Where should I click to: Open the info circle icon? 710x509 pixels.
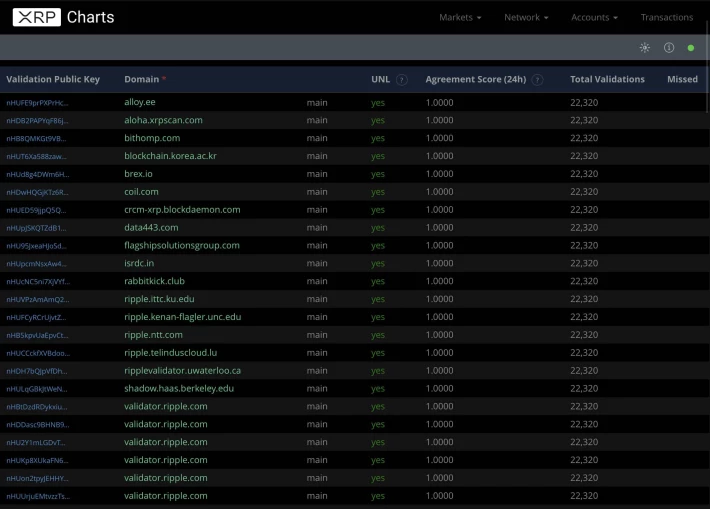669,48
